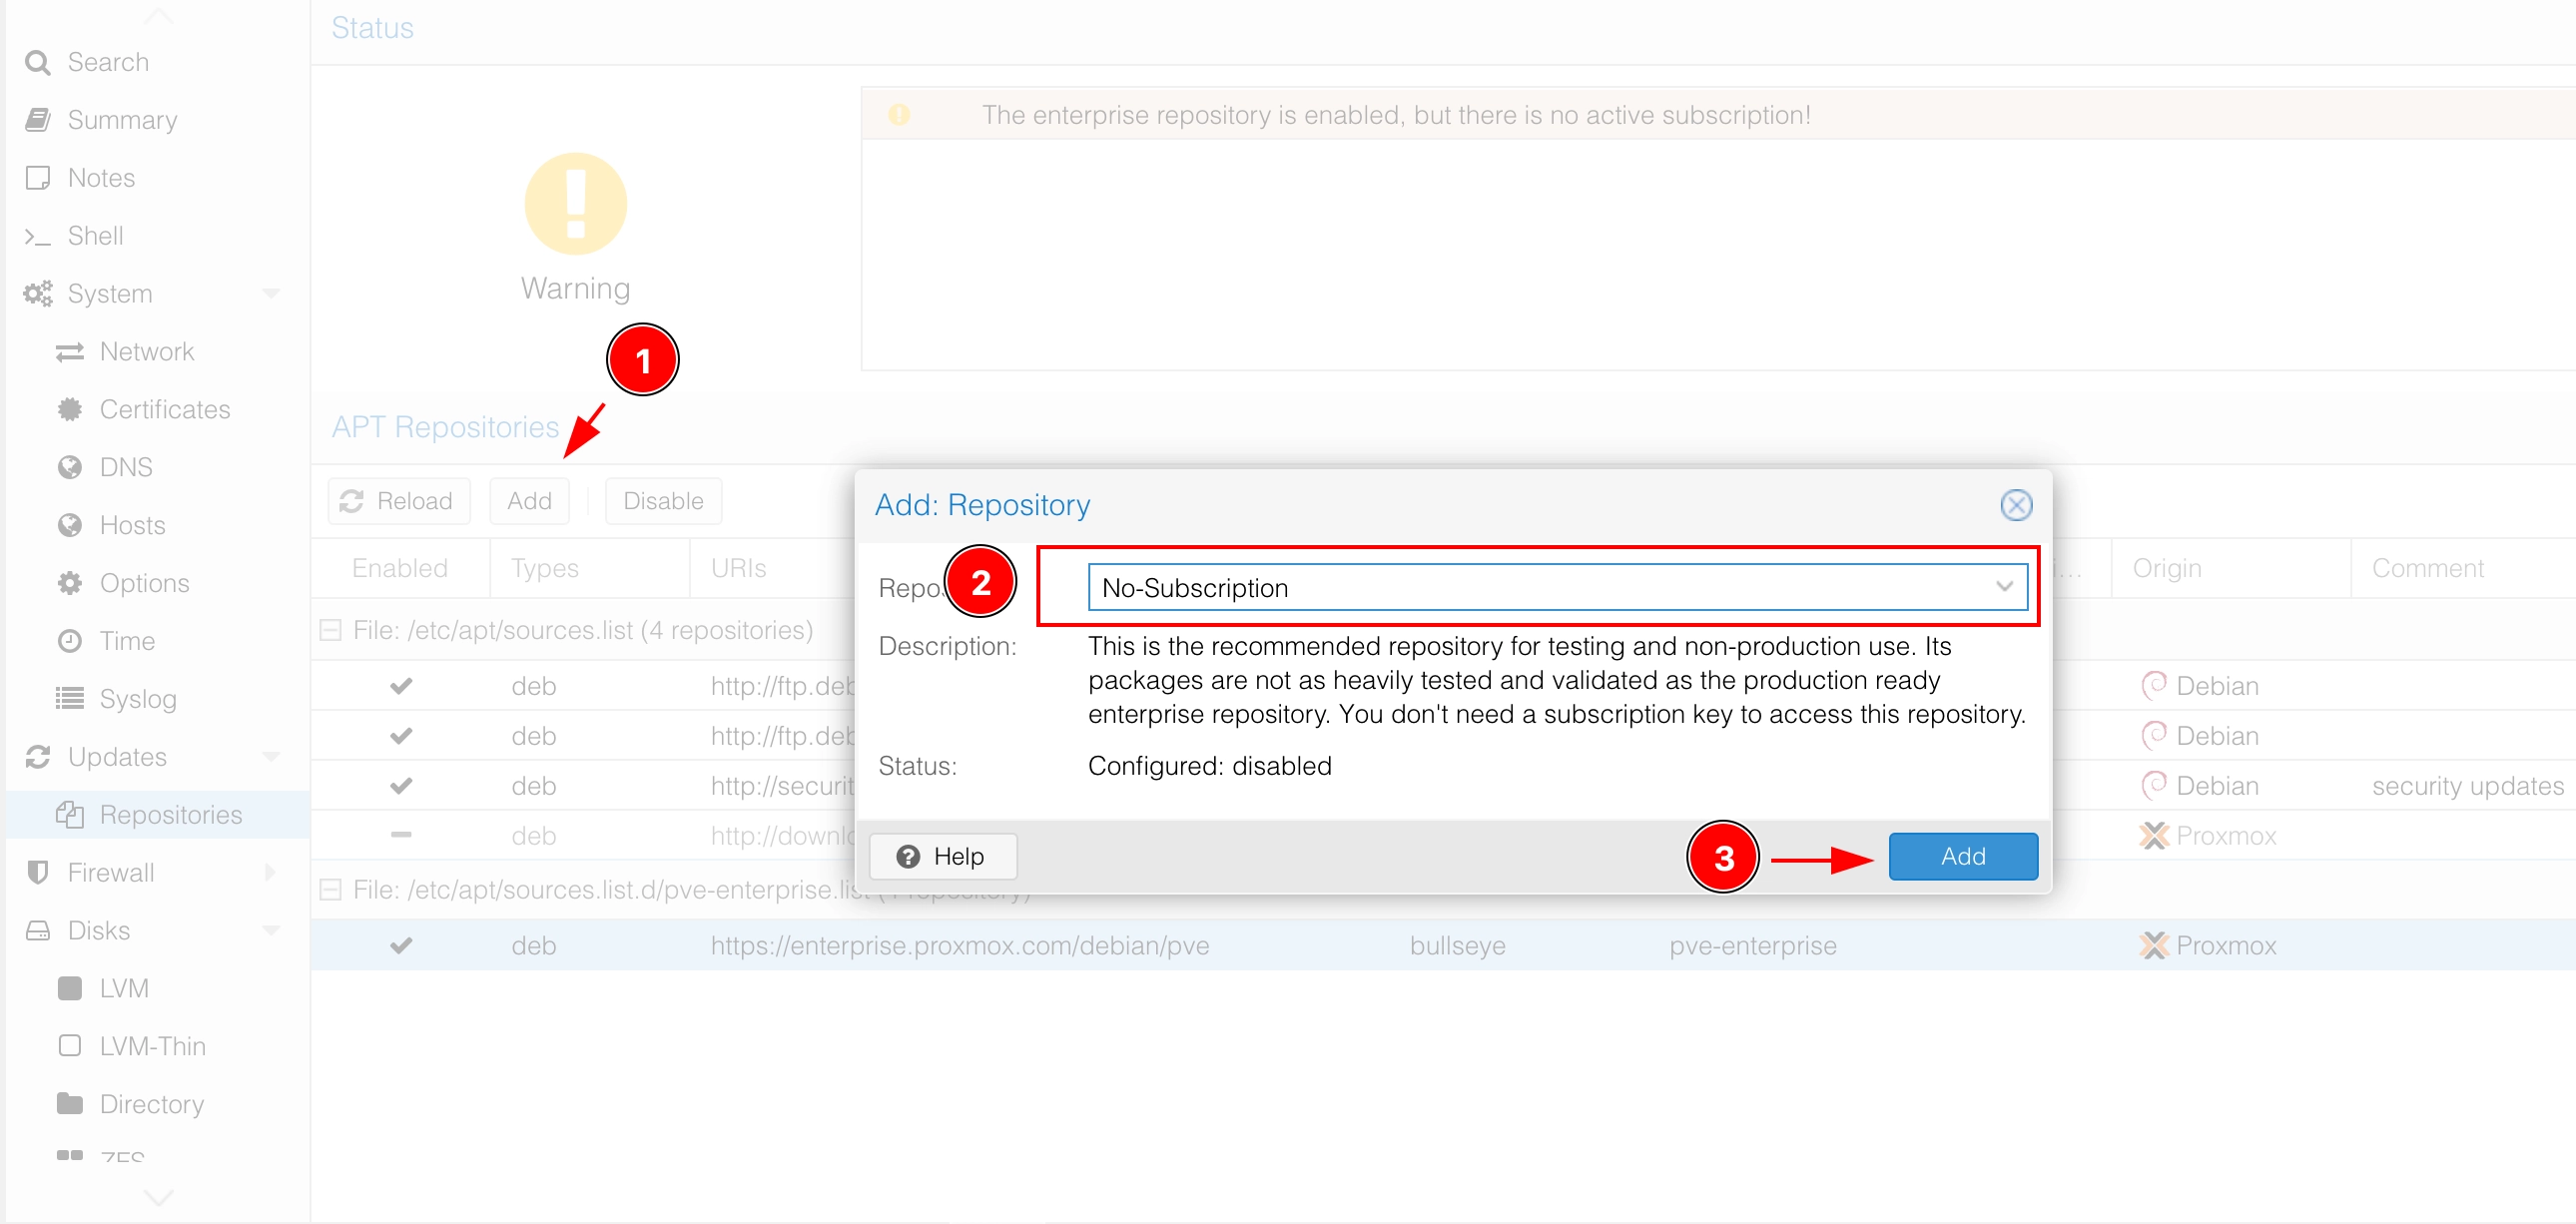Toggle the enabled checkbox for pve-enterprise repository
This screenshot has height=1224, width=2576.
[399, 946]
